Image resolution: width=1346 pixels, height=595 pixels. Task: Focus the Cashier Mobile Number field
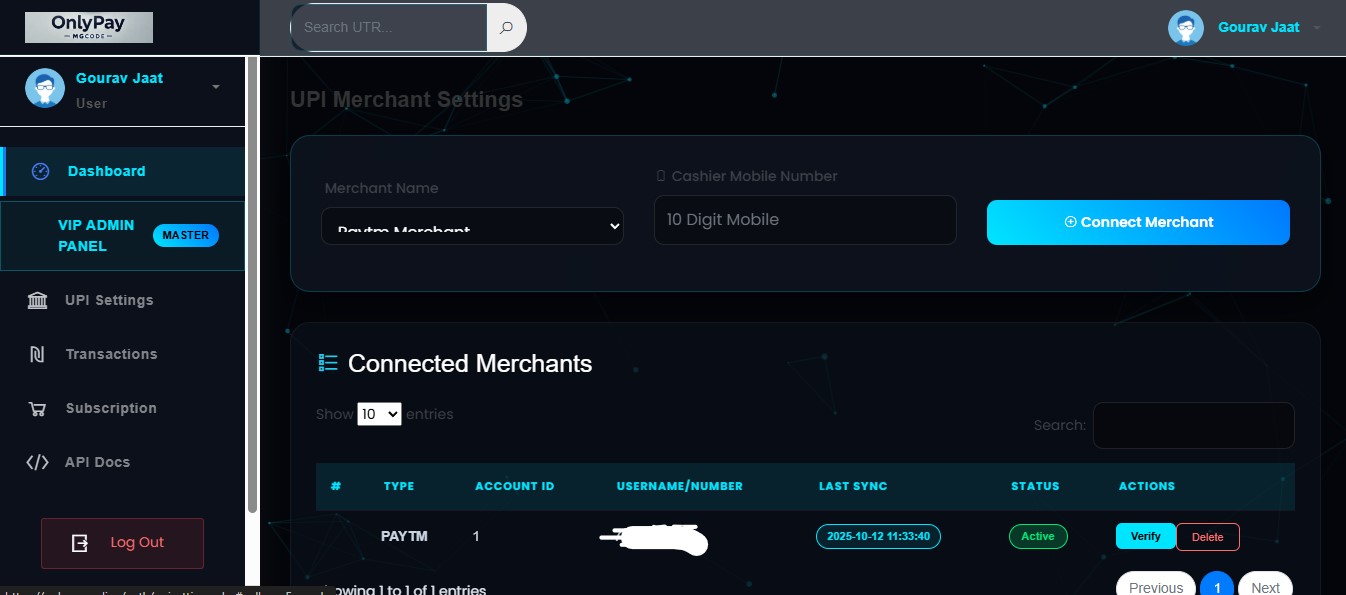pos(805,220)
